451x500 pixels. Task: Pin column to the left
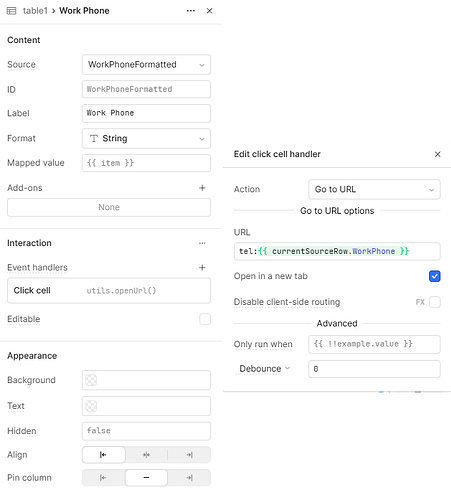point(104,478)
